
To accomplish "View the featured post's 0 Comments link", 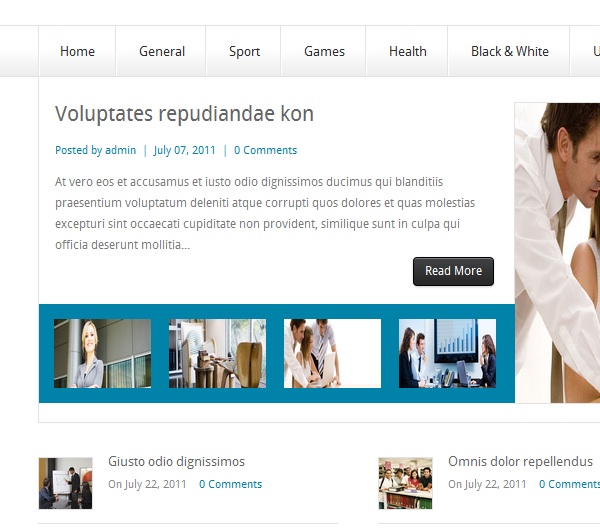I will [266, 150].
